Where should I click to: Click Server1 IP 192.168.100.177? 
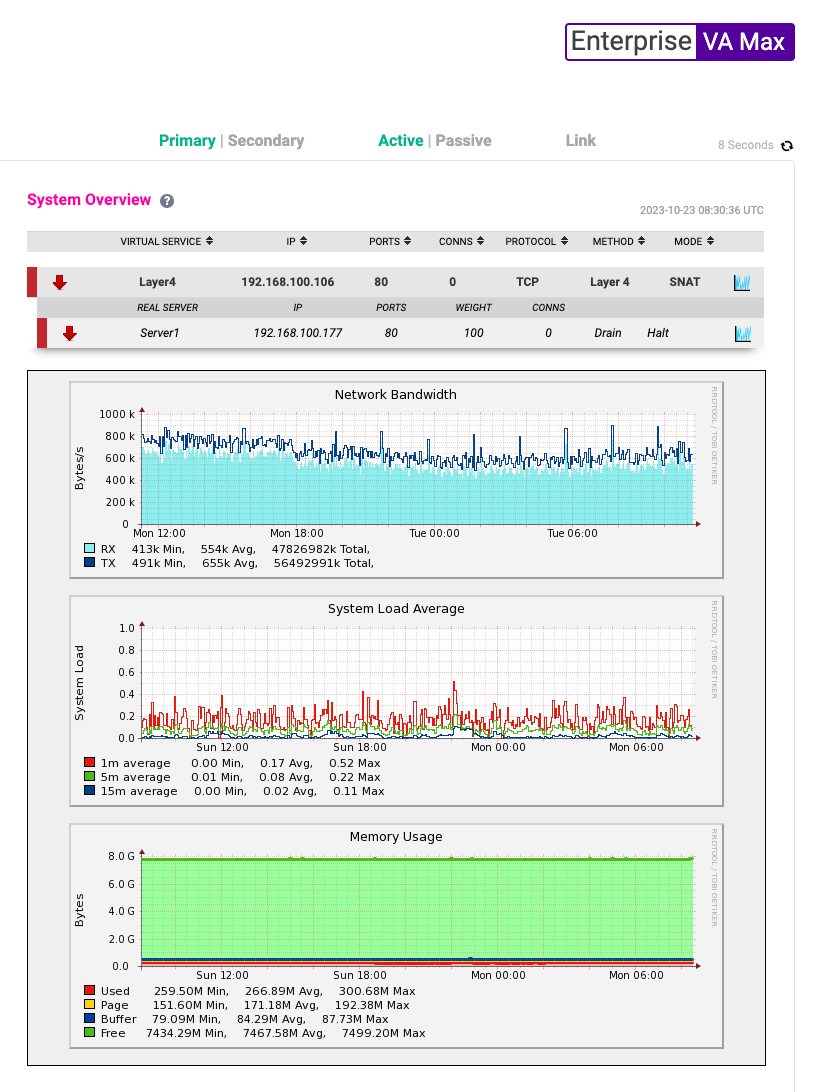[298, 333]
